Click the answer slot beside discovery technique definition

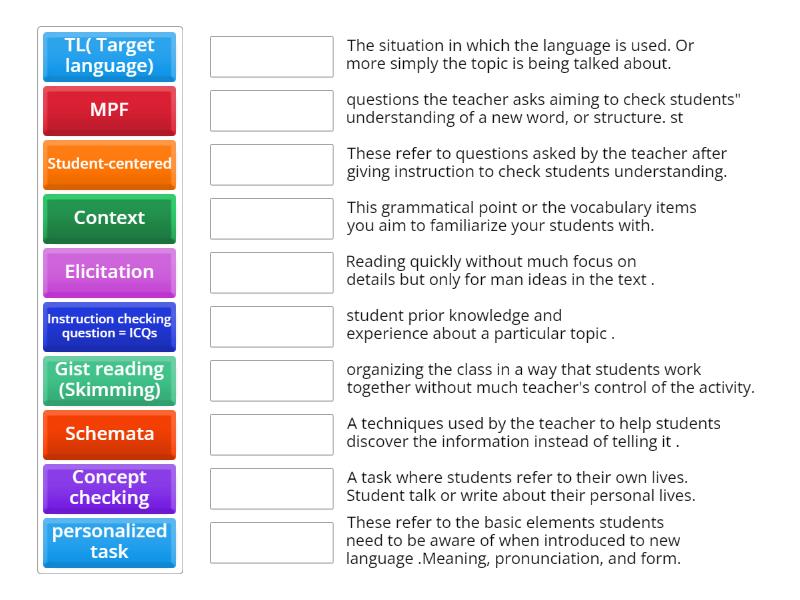tap(270, 434)
